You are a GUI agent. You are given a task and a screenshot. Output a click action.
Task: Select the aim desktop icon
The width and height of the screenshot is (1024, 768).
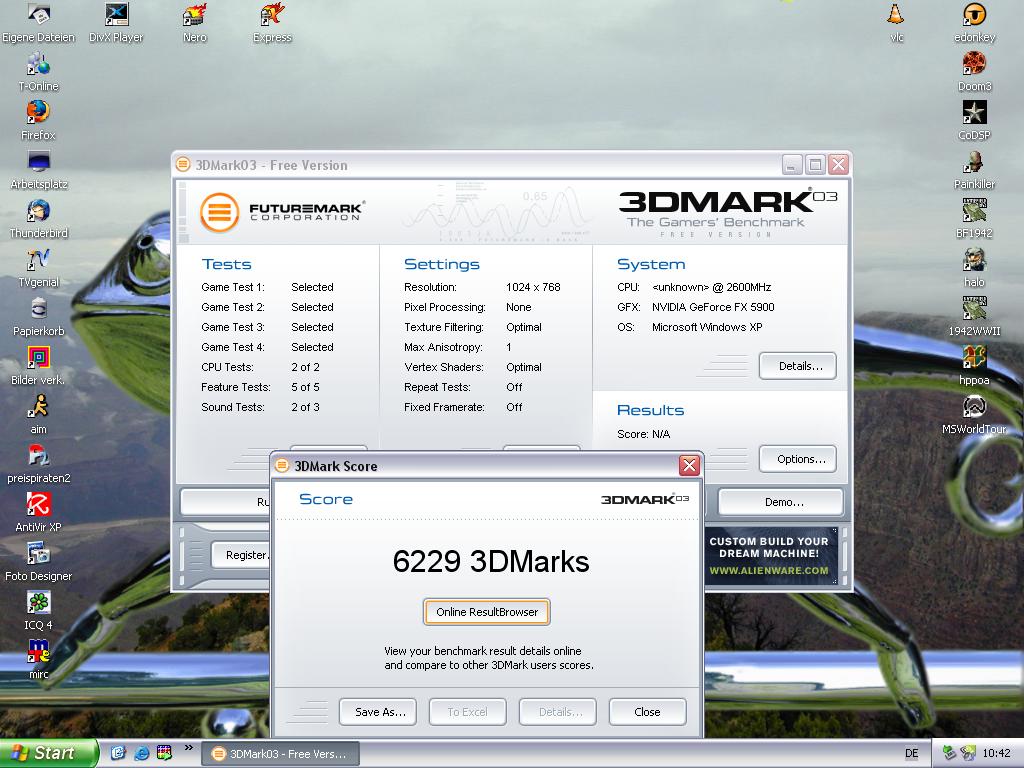[x=39, y=415]
